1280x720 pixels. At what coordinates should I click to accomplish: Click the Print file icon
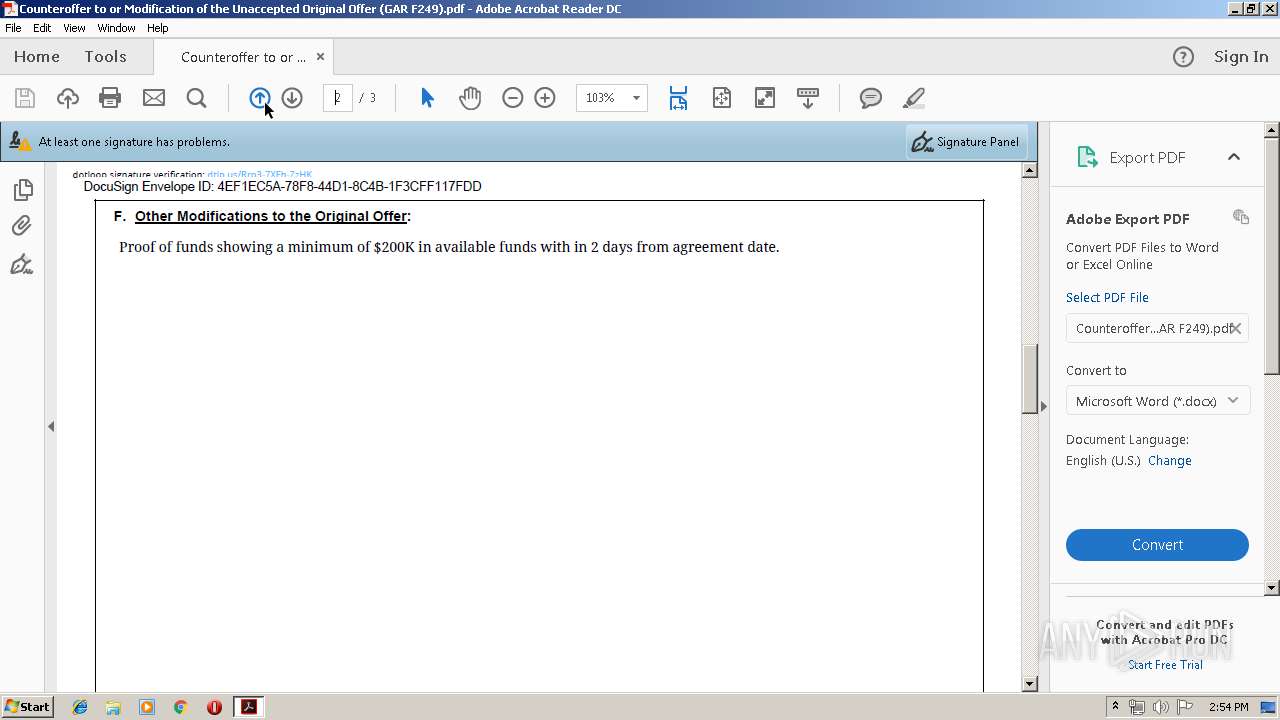click(x=110, y=98)
